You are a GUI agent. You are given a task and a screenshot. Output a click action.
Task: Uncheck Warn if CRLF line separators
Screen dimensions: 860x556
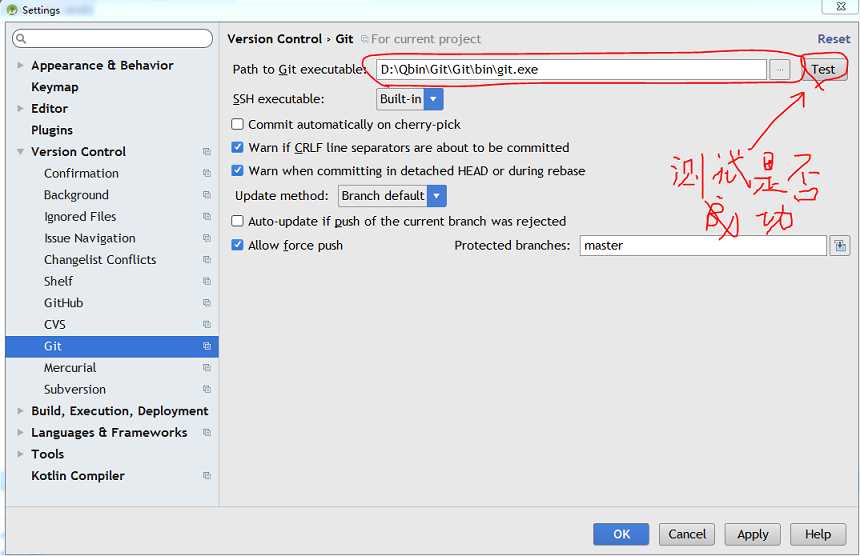coord(237,147)
